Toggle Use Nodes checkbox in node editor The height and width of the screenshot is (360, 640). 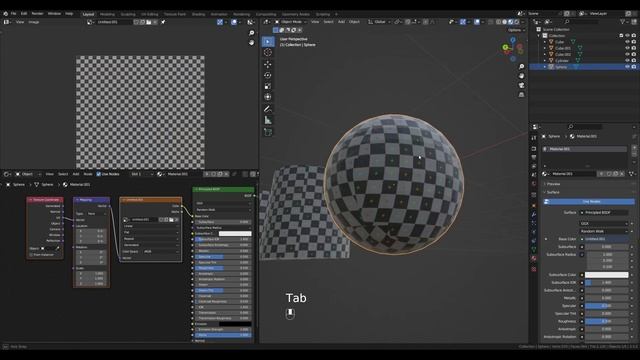point(98,174)
